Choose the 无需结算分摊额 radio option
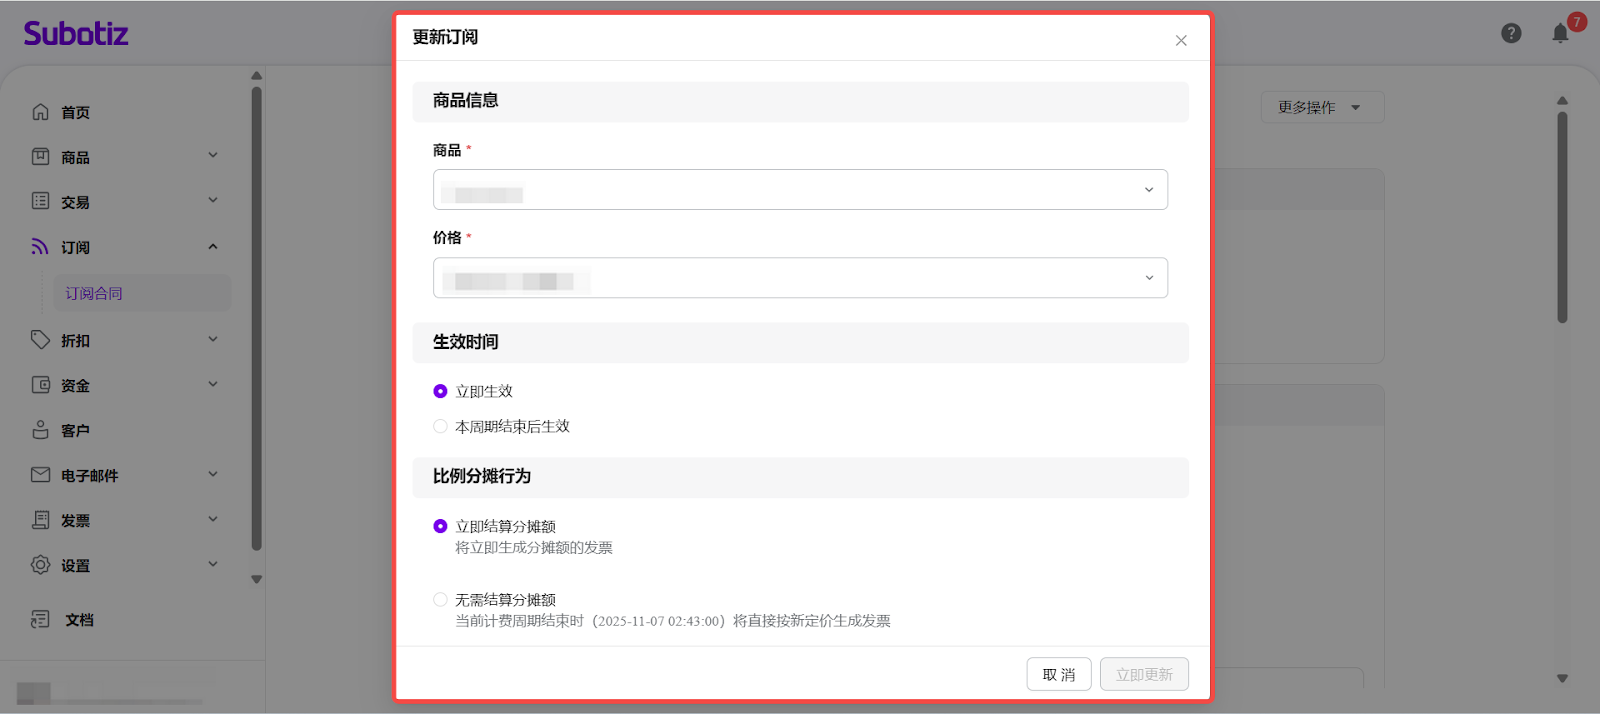This screenshot has width=1600, height=714. 440,600
